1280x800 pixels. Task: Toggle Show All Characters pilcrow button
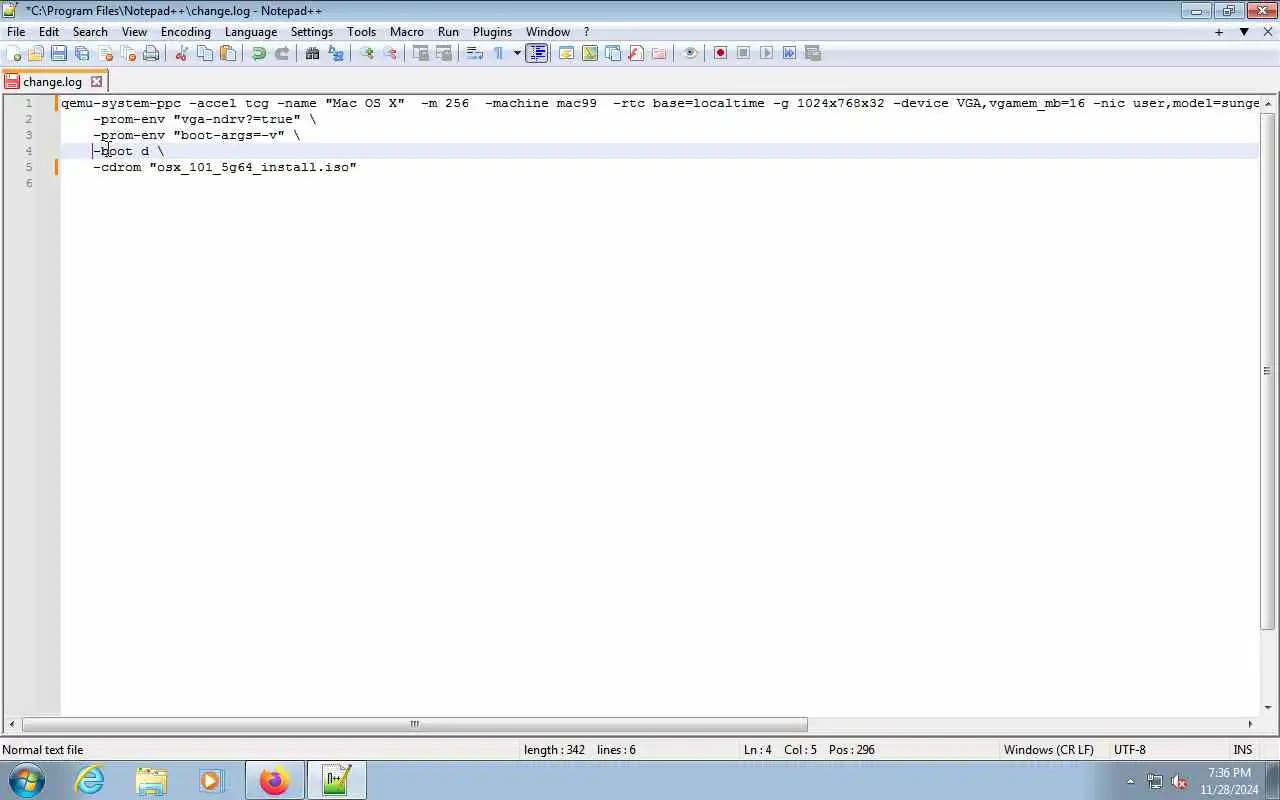tap(498, 53)
